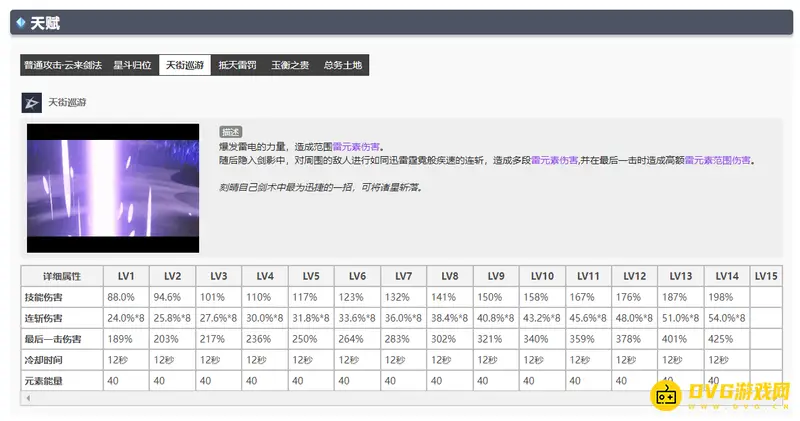
Task: Click the table's horizontal scrollbar track
Action: (x=400, y=398)
